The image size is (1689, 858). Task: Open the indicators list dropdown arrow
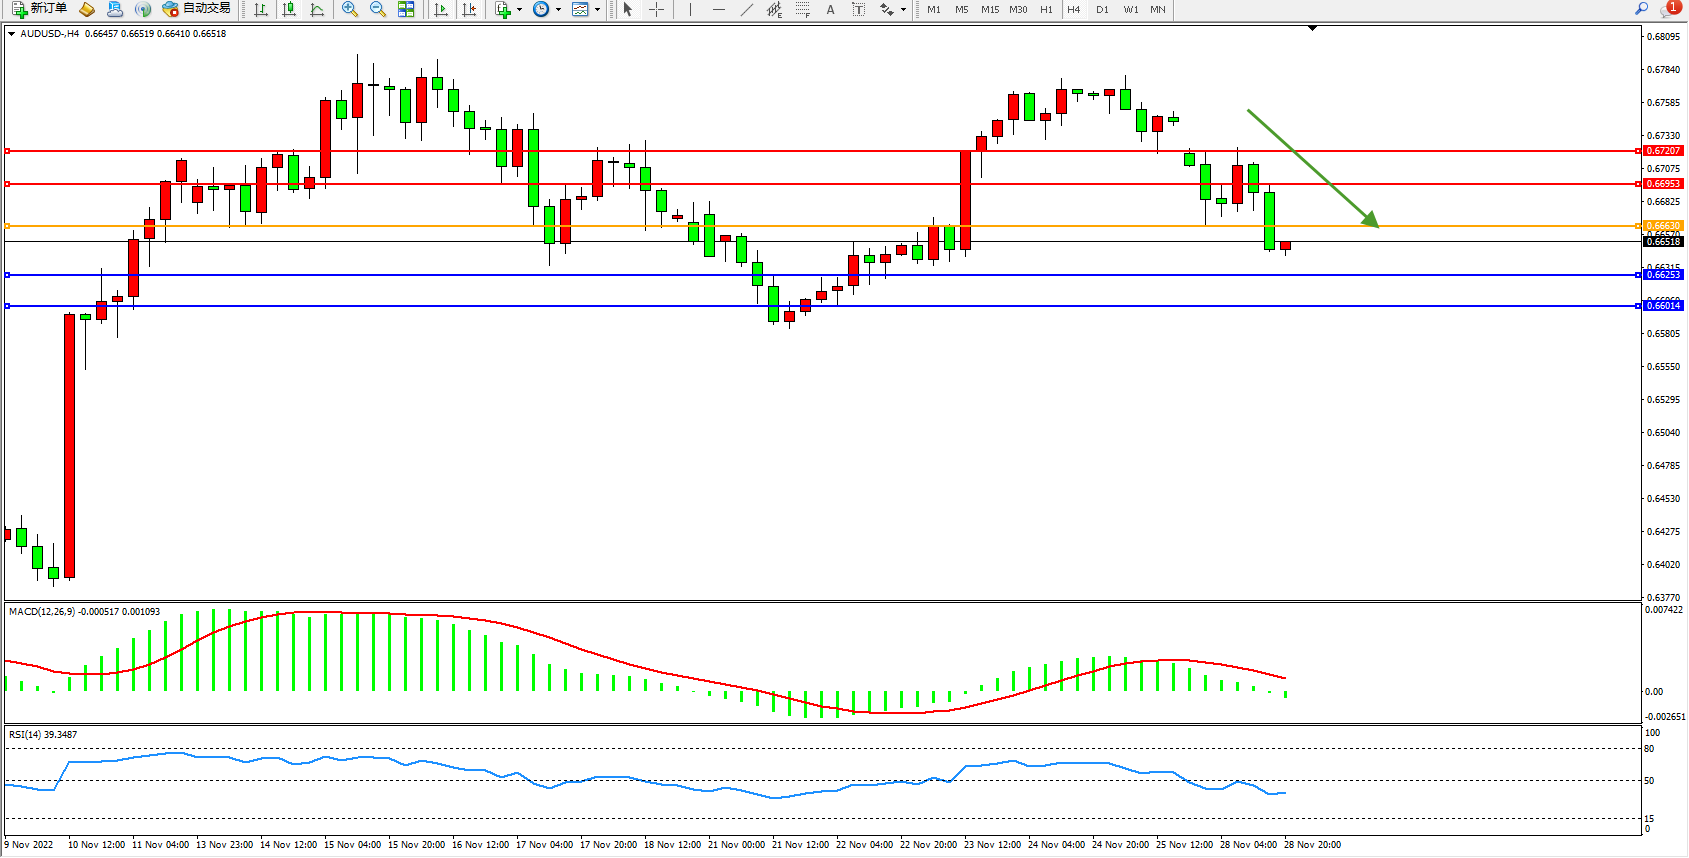(519, 9)
